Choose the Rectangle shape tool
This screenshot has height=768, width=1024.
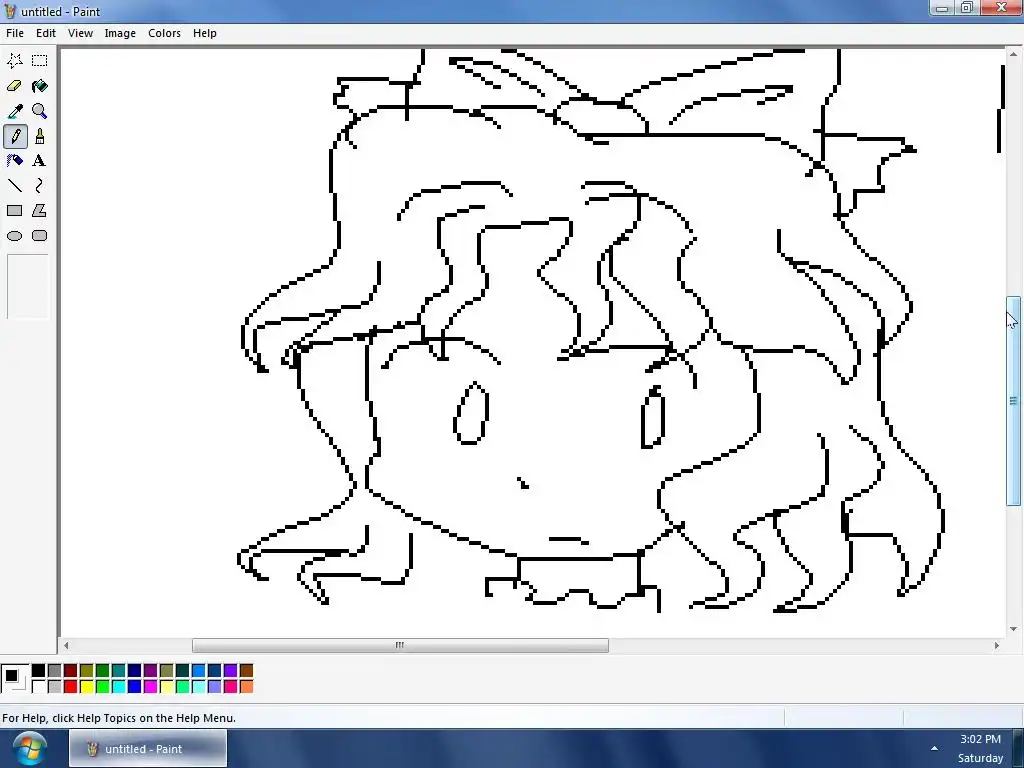14,211
